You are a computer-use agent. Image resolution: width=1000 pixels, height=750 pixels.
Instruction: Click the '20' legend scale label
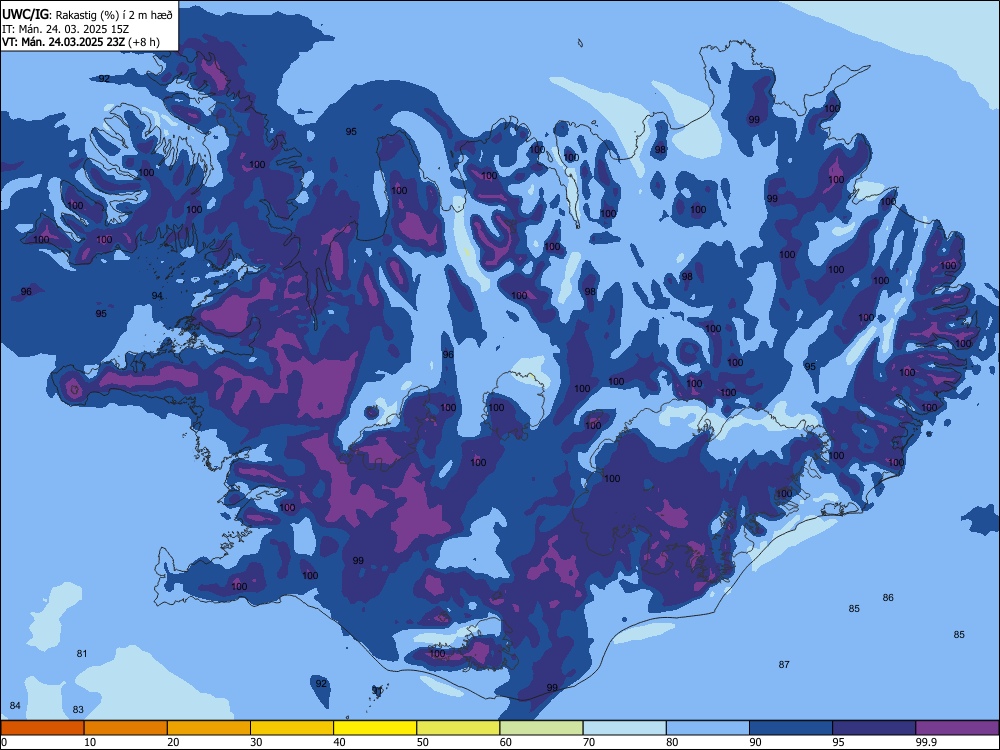tap(173, 742)
